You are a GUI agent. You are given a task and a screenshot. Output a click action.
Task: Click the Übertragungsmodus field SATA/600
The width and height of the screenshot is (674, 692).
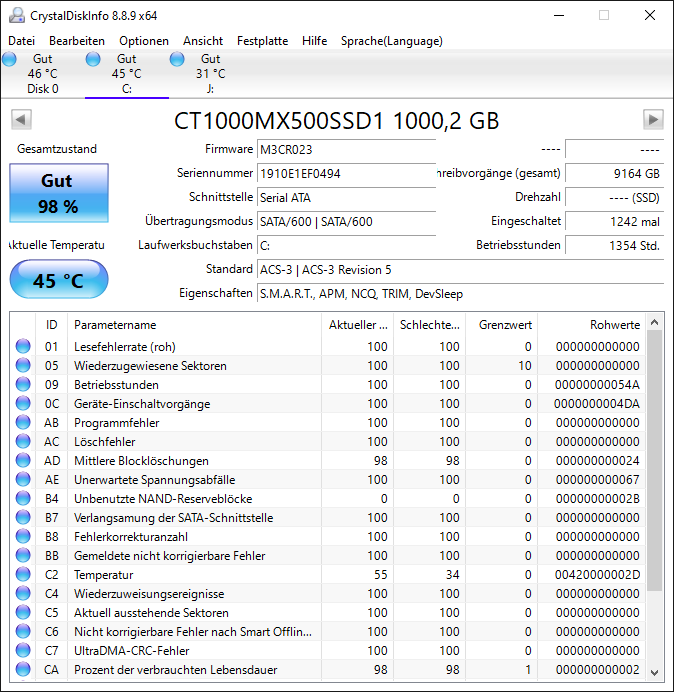[x=346, y=221]
